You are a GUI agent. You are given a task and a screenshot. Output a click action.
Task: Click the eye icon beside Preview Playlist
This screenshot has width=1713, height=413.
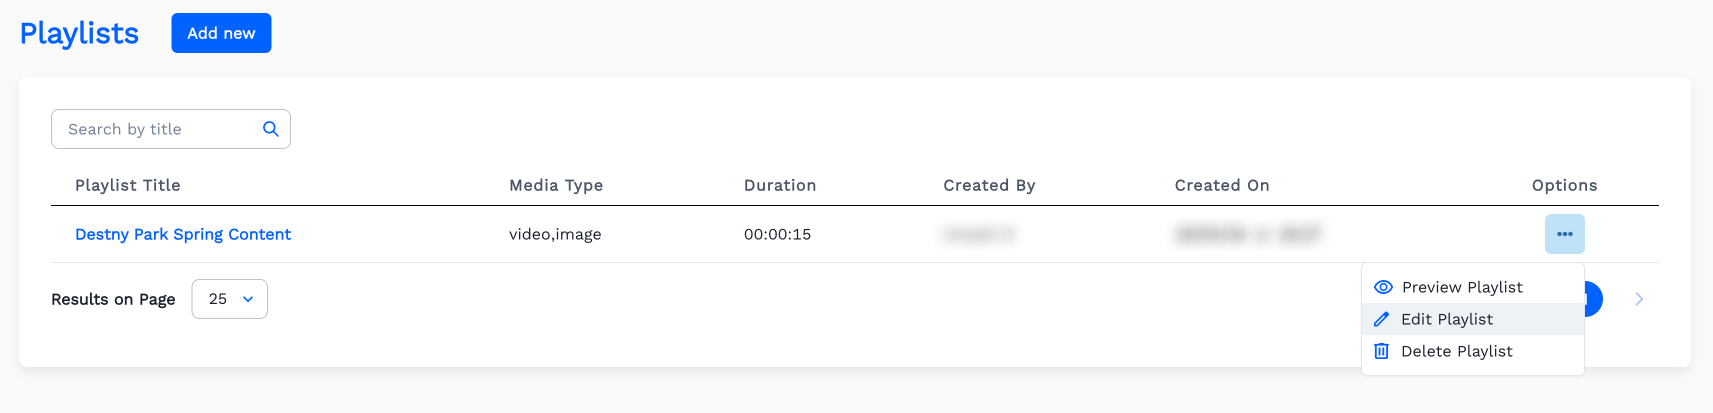tap(1383, 287)
